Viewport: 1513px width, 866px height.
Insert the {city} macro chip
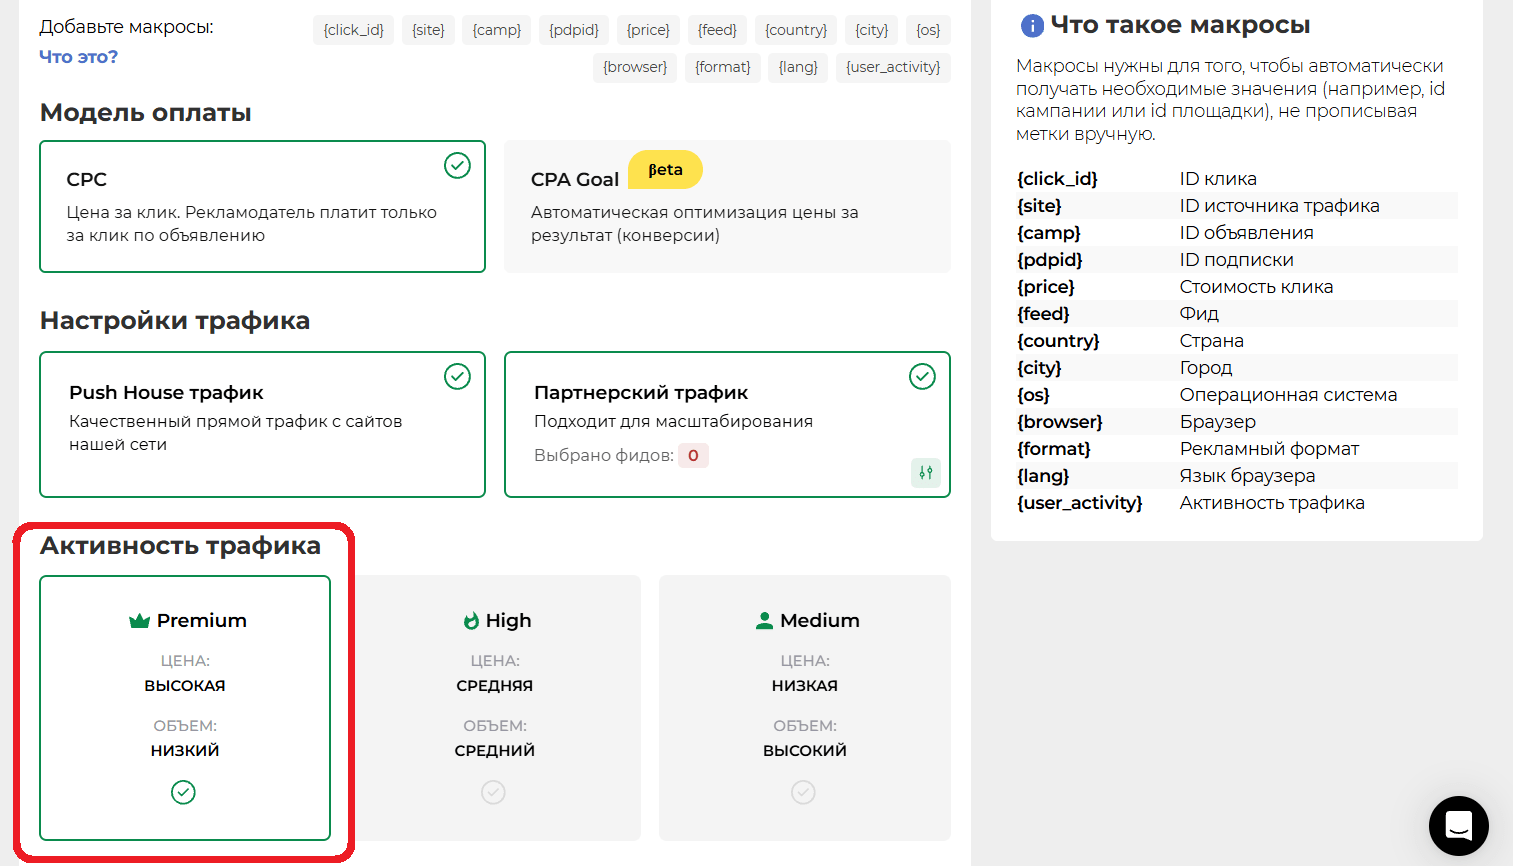(x=871, y=30)
